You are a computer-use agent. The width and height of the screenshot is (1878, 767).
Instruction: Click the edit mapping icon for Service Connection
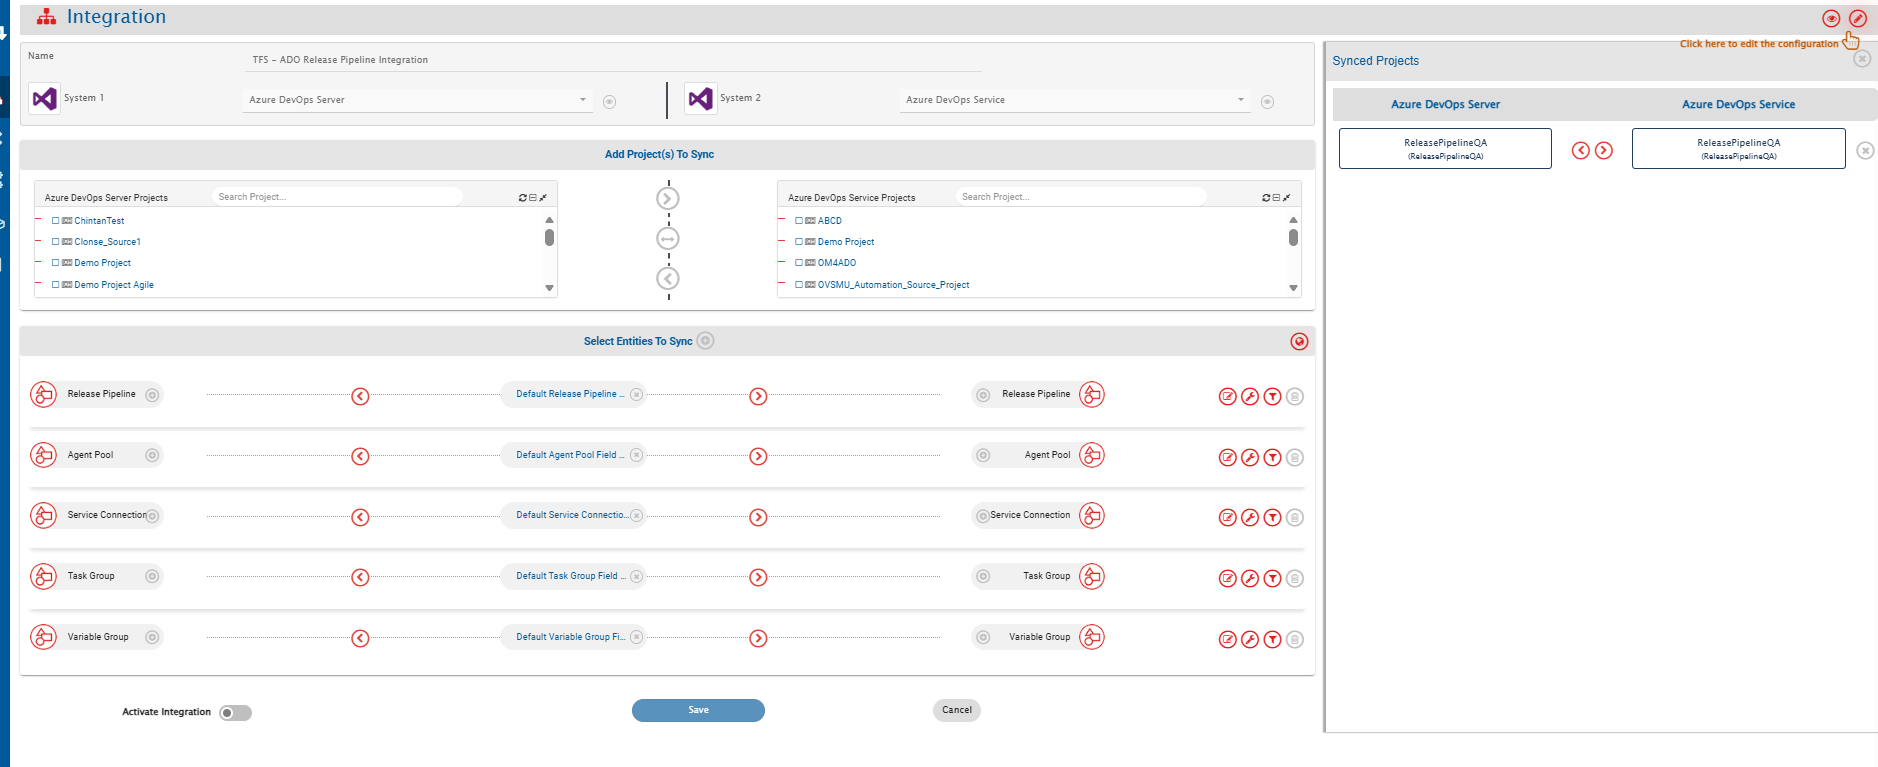1228,518
